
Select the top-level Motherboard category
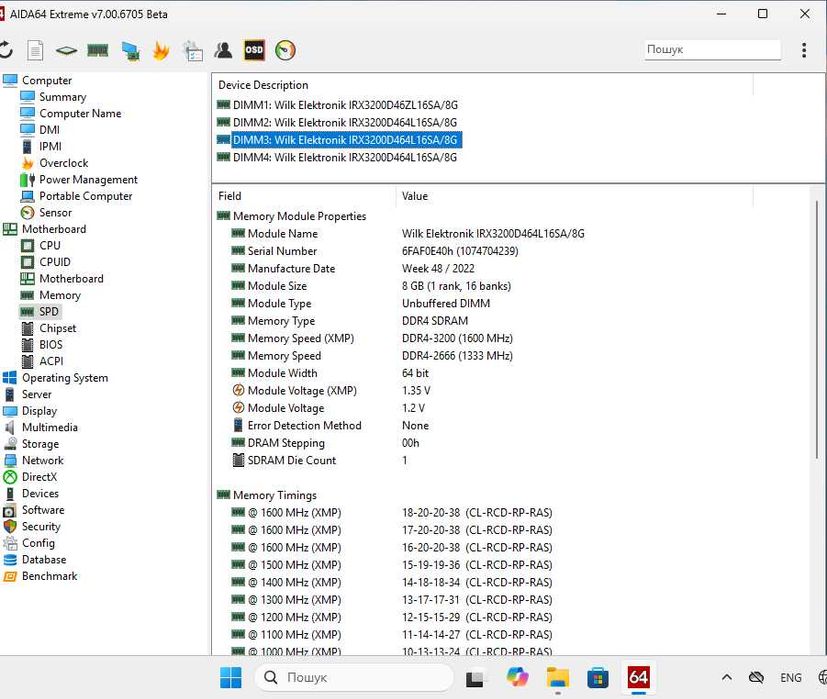tap(54, 229)
